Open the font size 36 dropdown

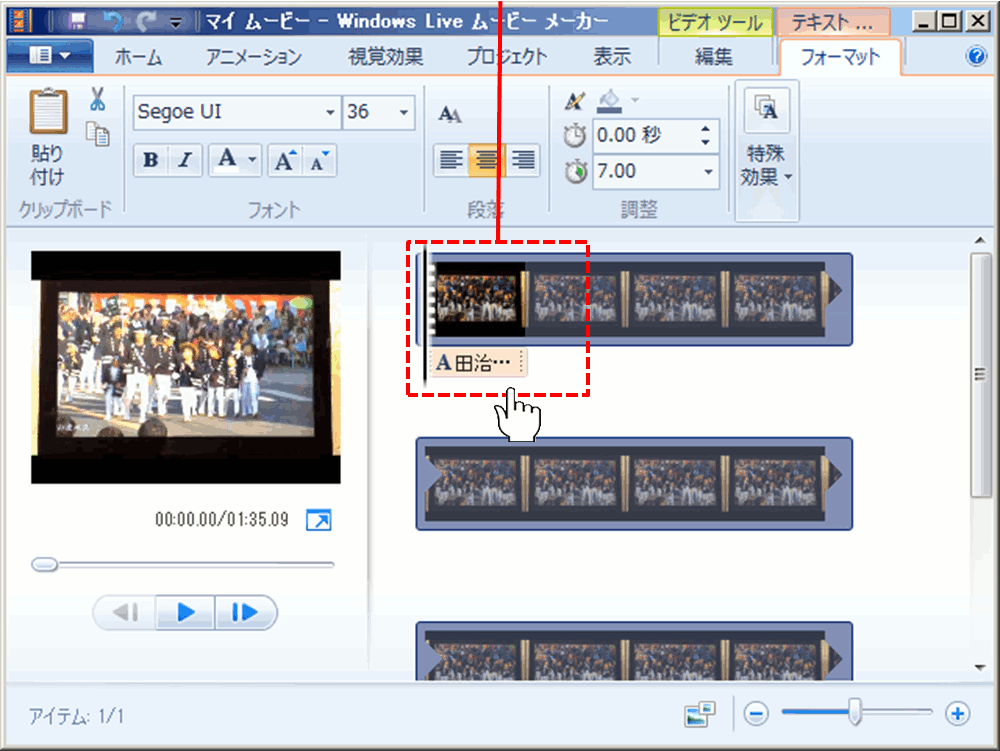point(404,113)
